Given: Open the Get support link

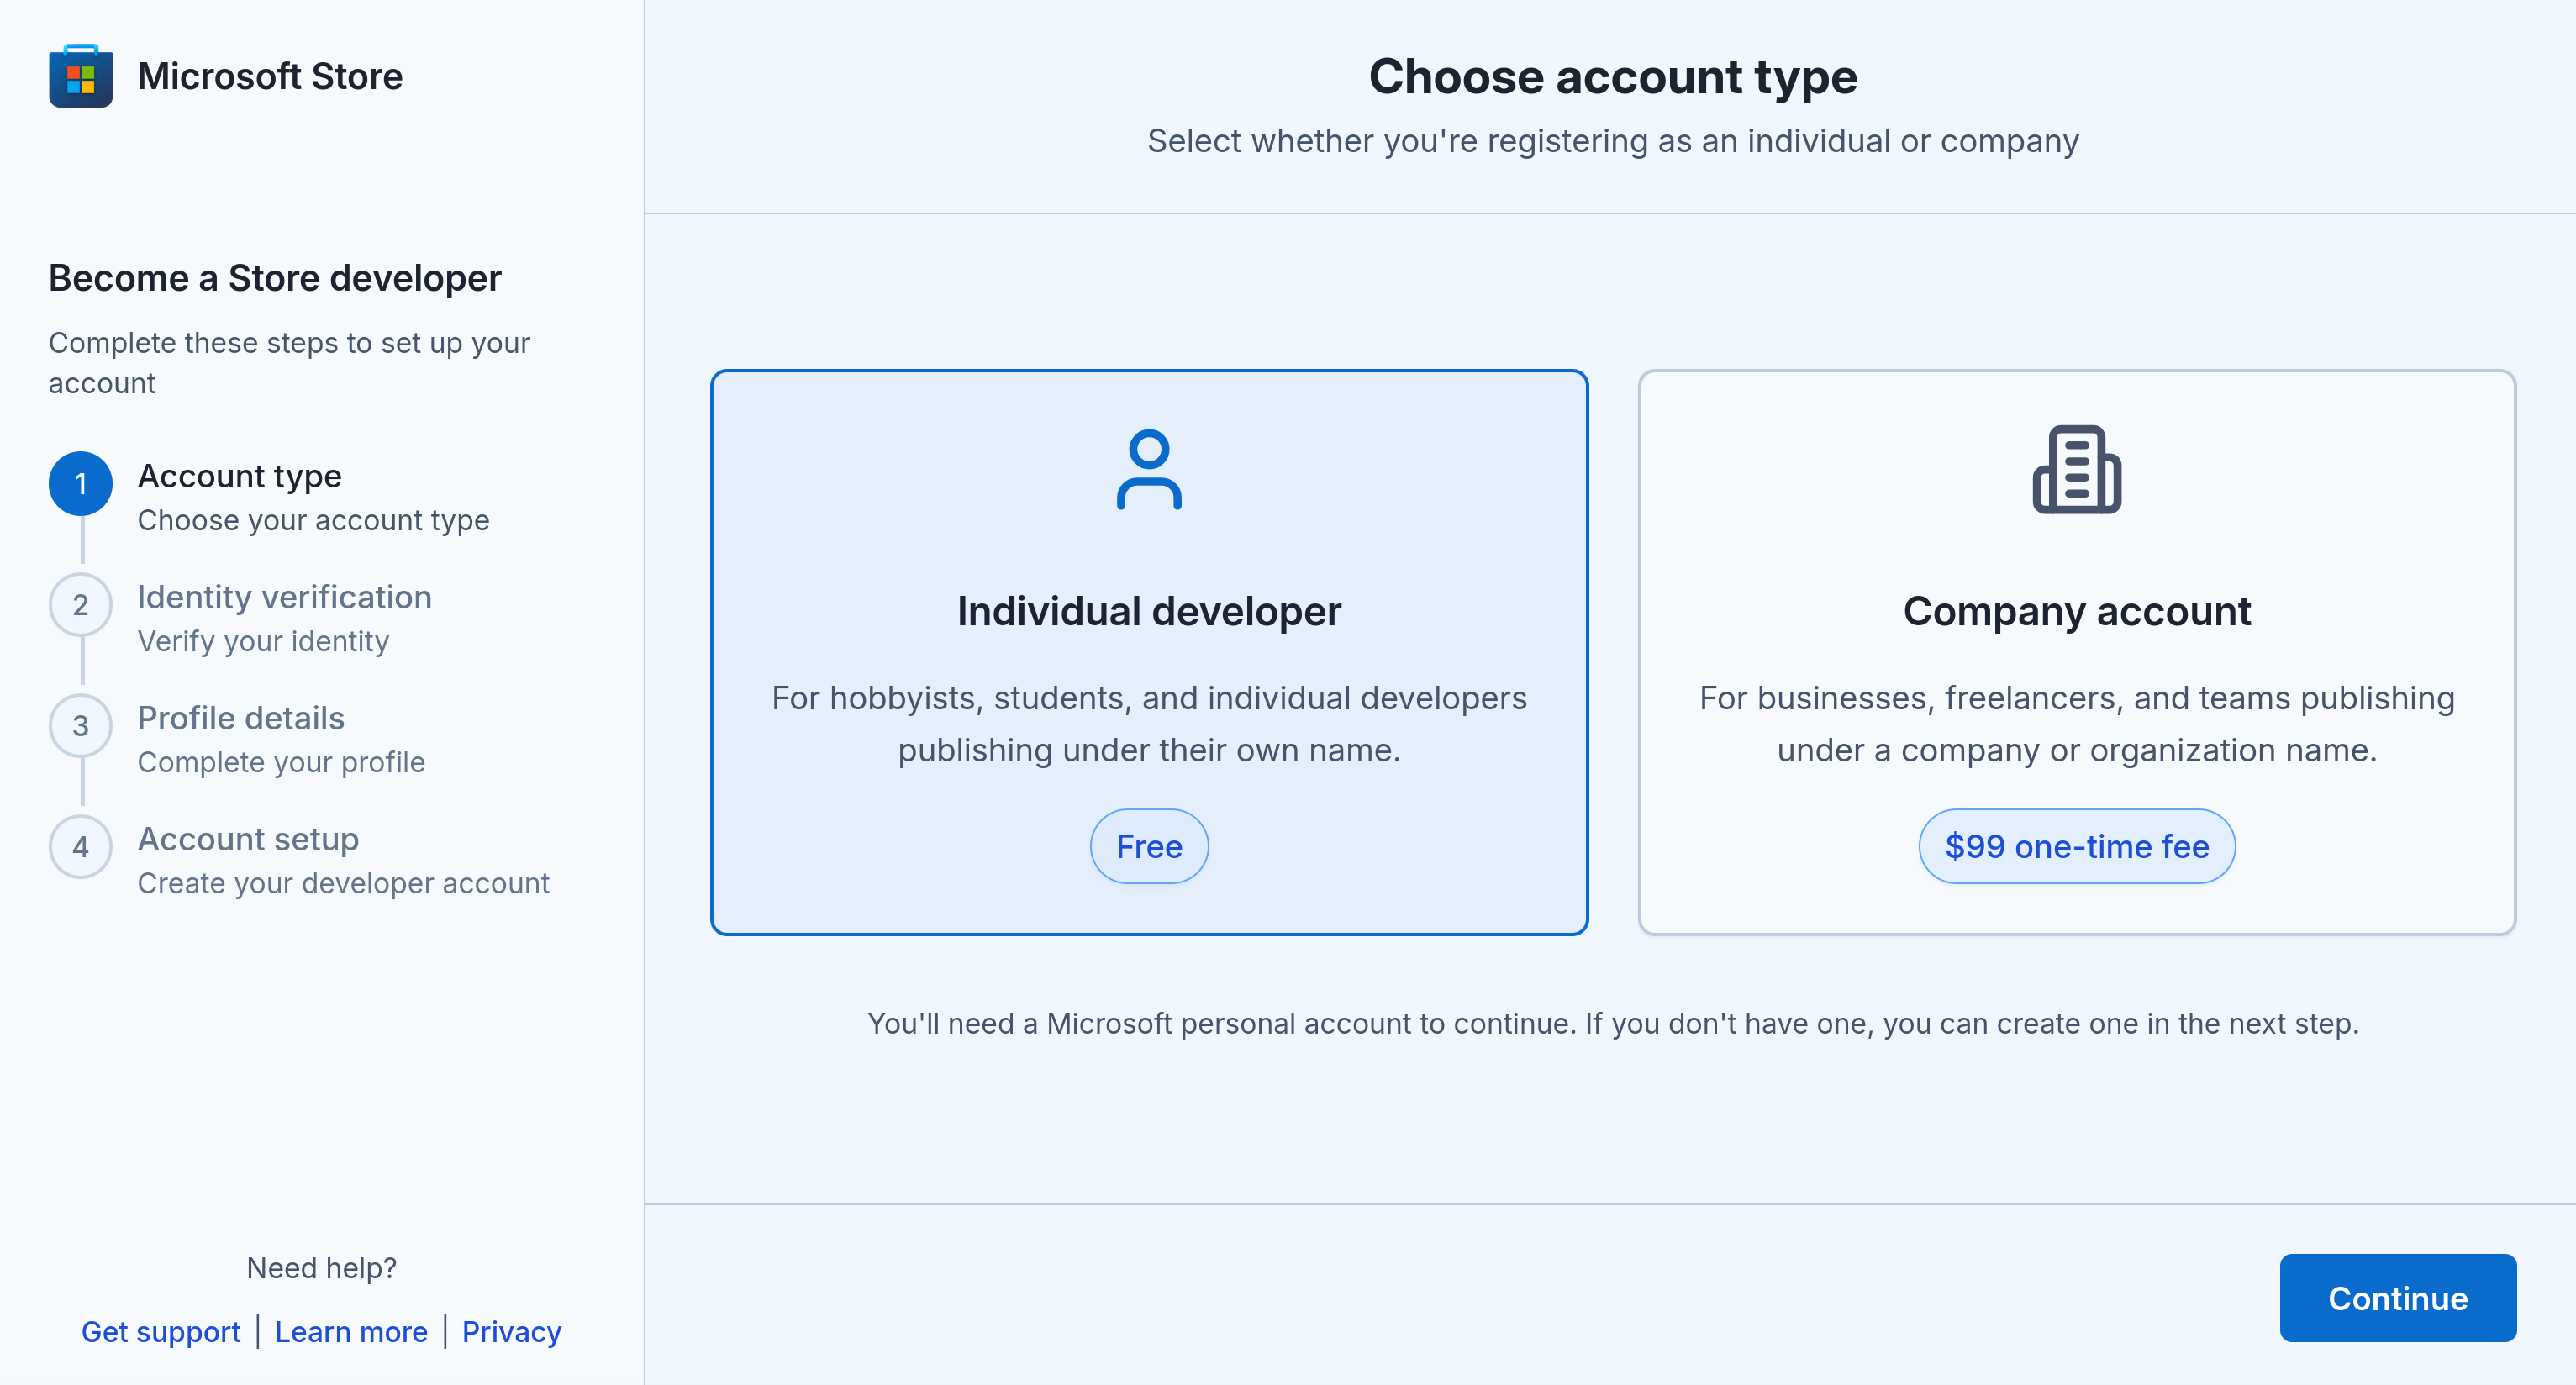Looking at the screenshot, I should (x=161, y=1332).
